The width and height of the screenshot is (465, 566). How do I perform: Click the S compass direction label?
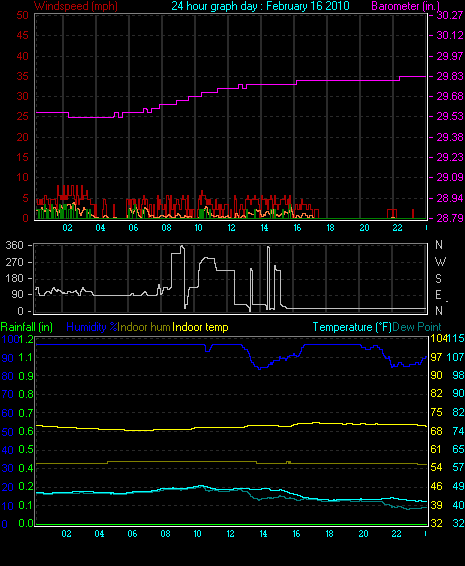coord(438,278)
